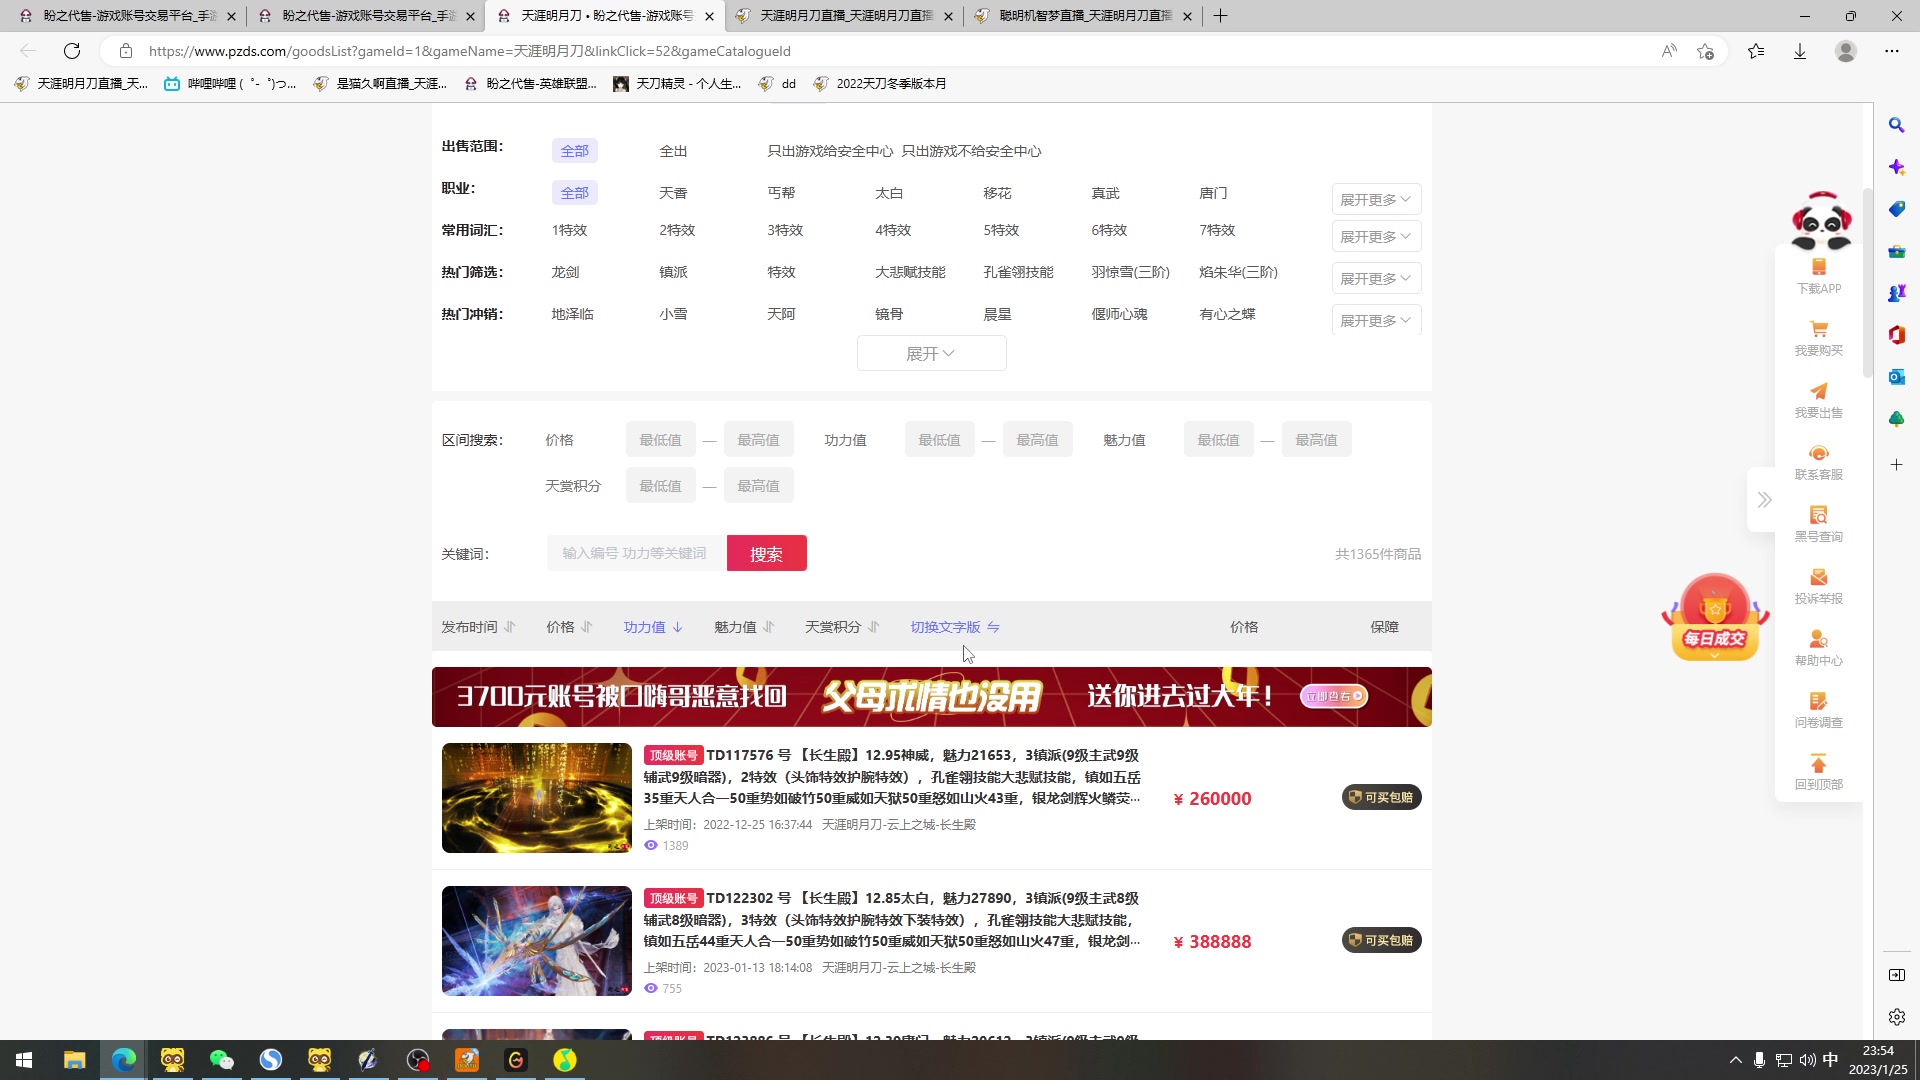Viewport: 1920px width, 1080px height.
Task: Expand more options in 热门冲销 row
Action: tap(1376, 320)
